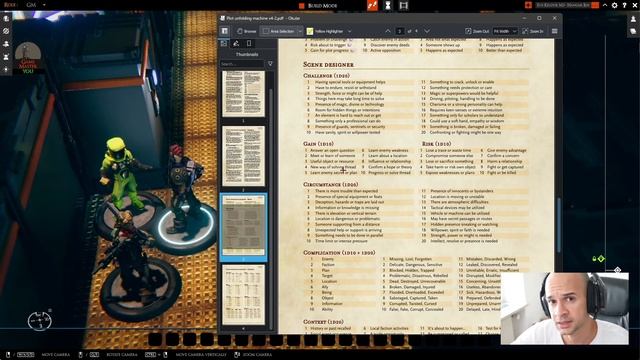Go to next page with down arrow
This screenshot has height=360, width=640.
point(427,31)
